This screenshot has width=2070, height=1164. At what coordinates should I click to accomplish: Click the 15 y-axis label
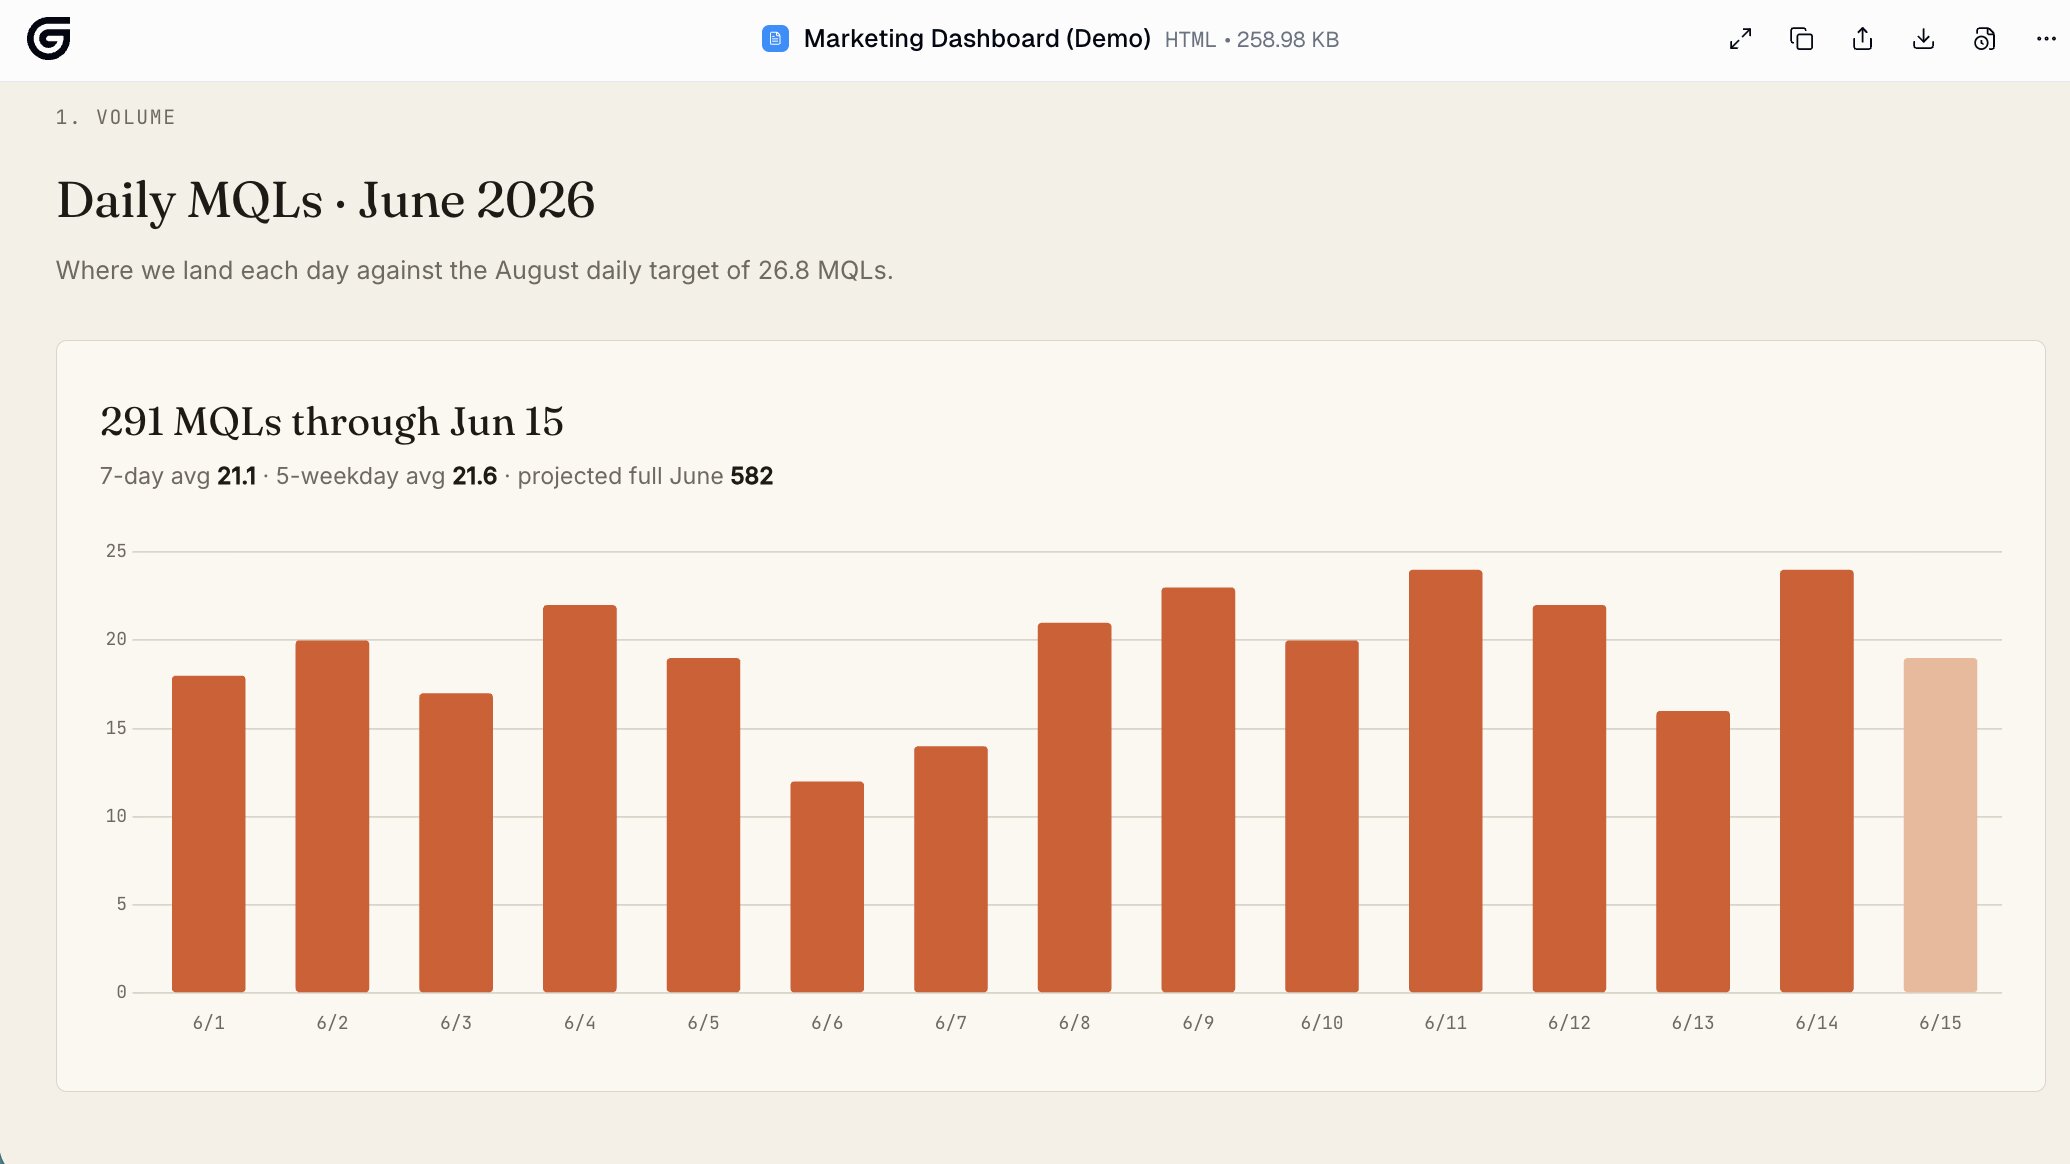click(116, 728)
